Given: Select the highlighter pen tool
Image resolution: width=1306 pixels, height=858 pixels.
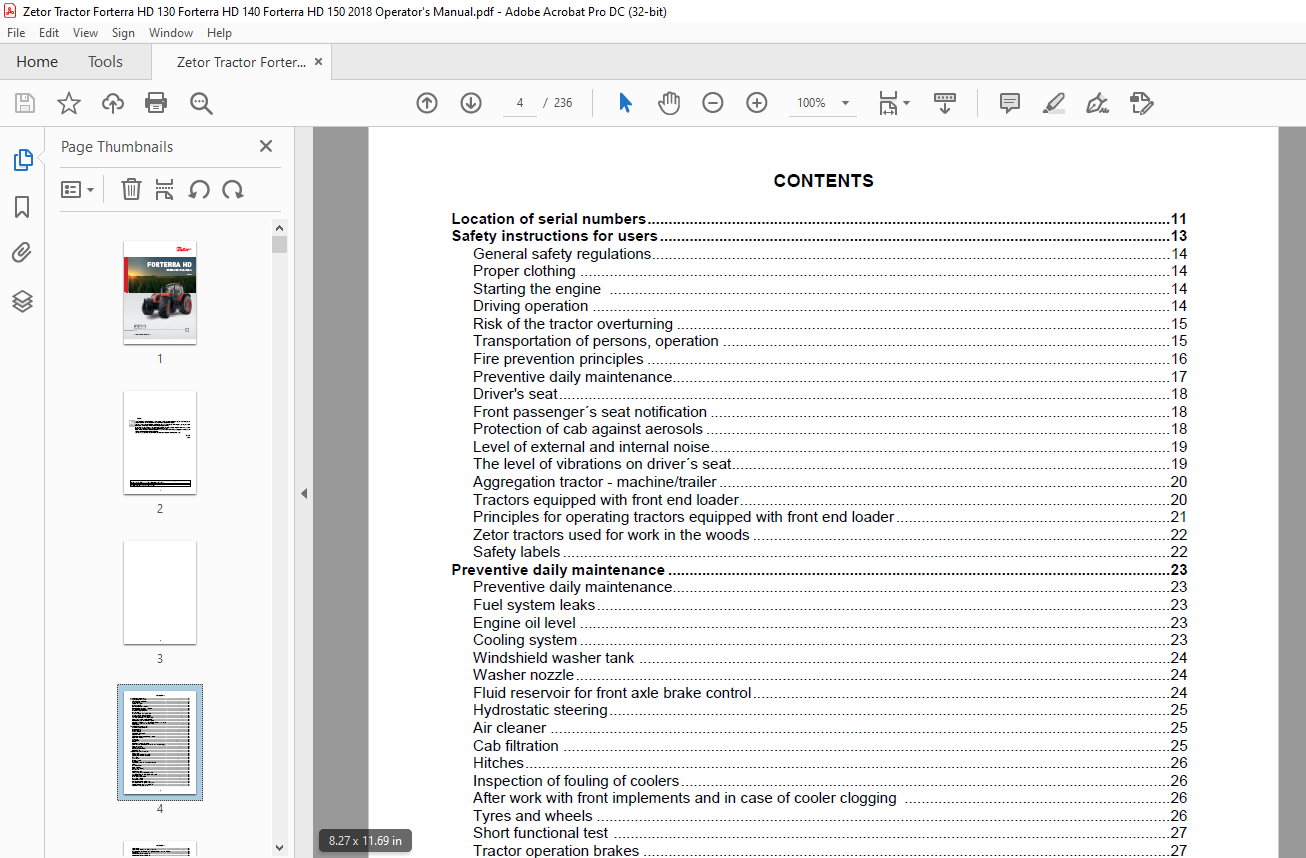Looking at the screenshot, I should pos(1053,103).
